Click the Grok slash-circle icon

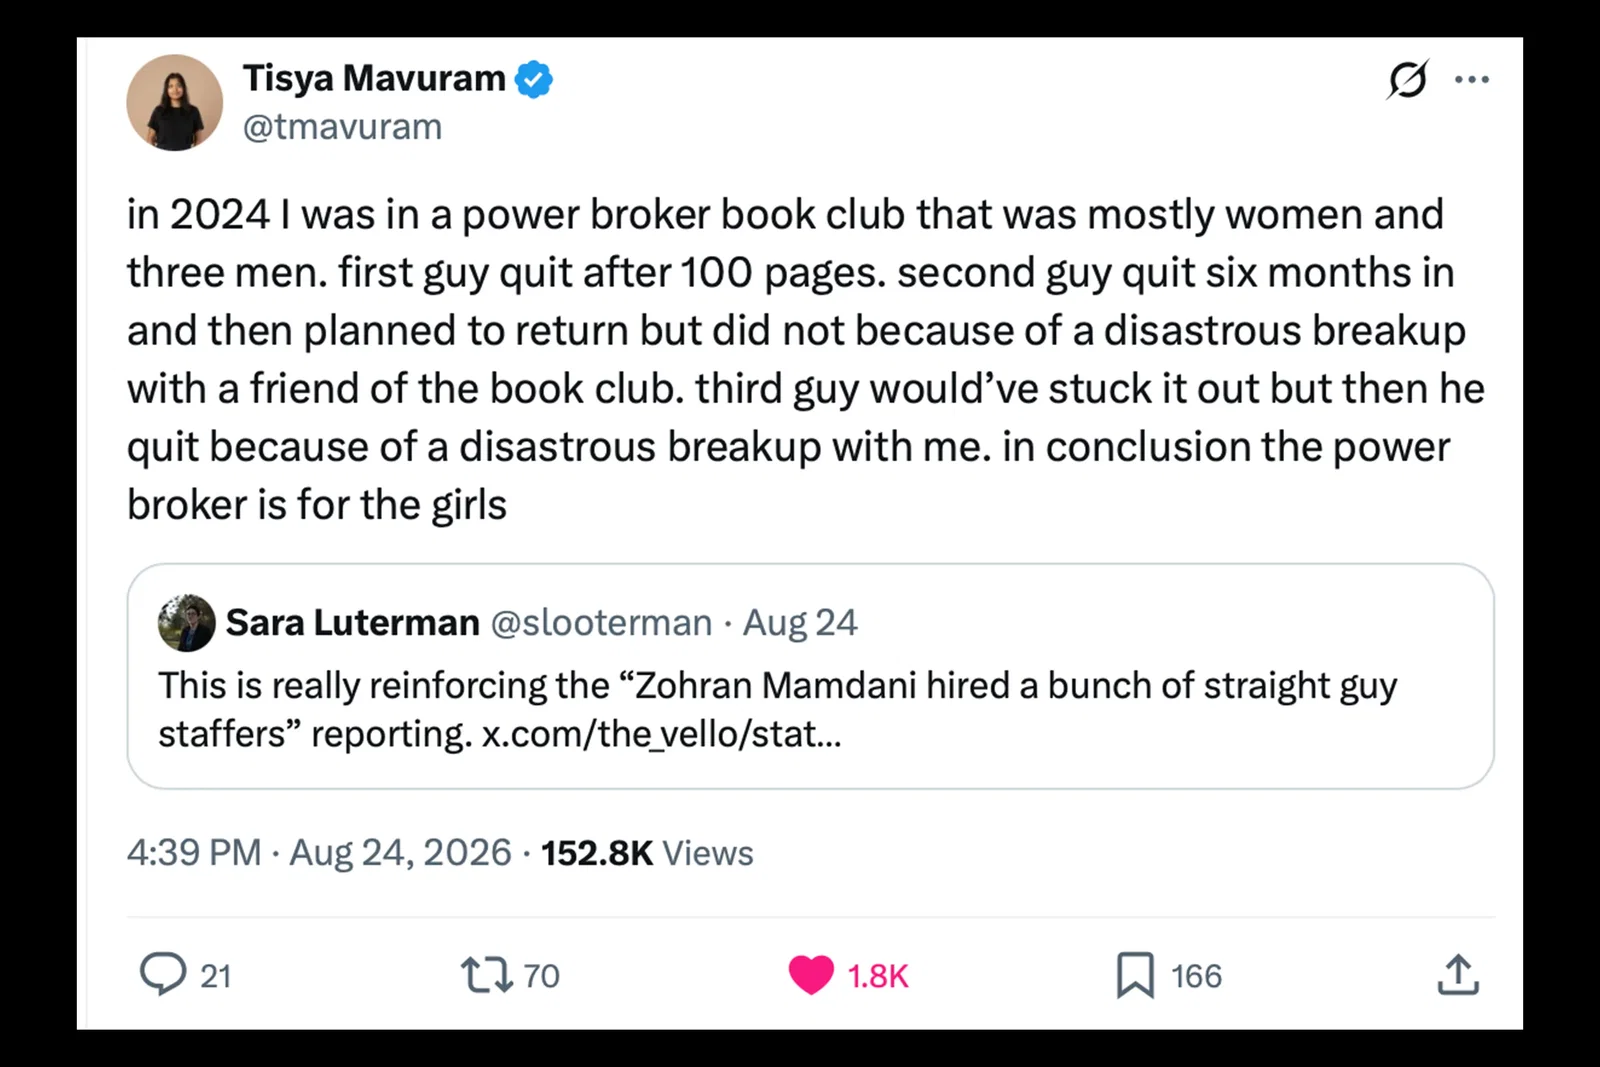click(1407, 79)
